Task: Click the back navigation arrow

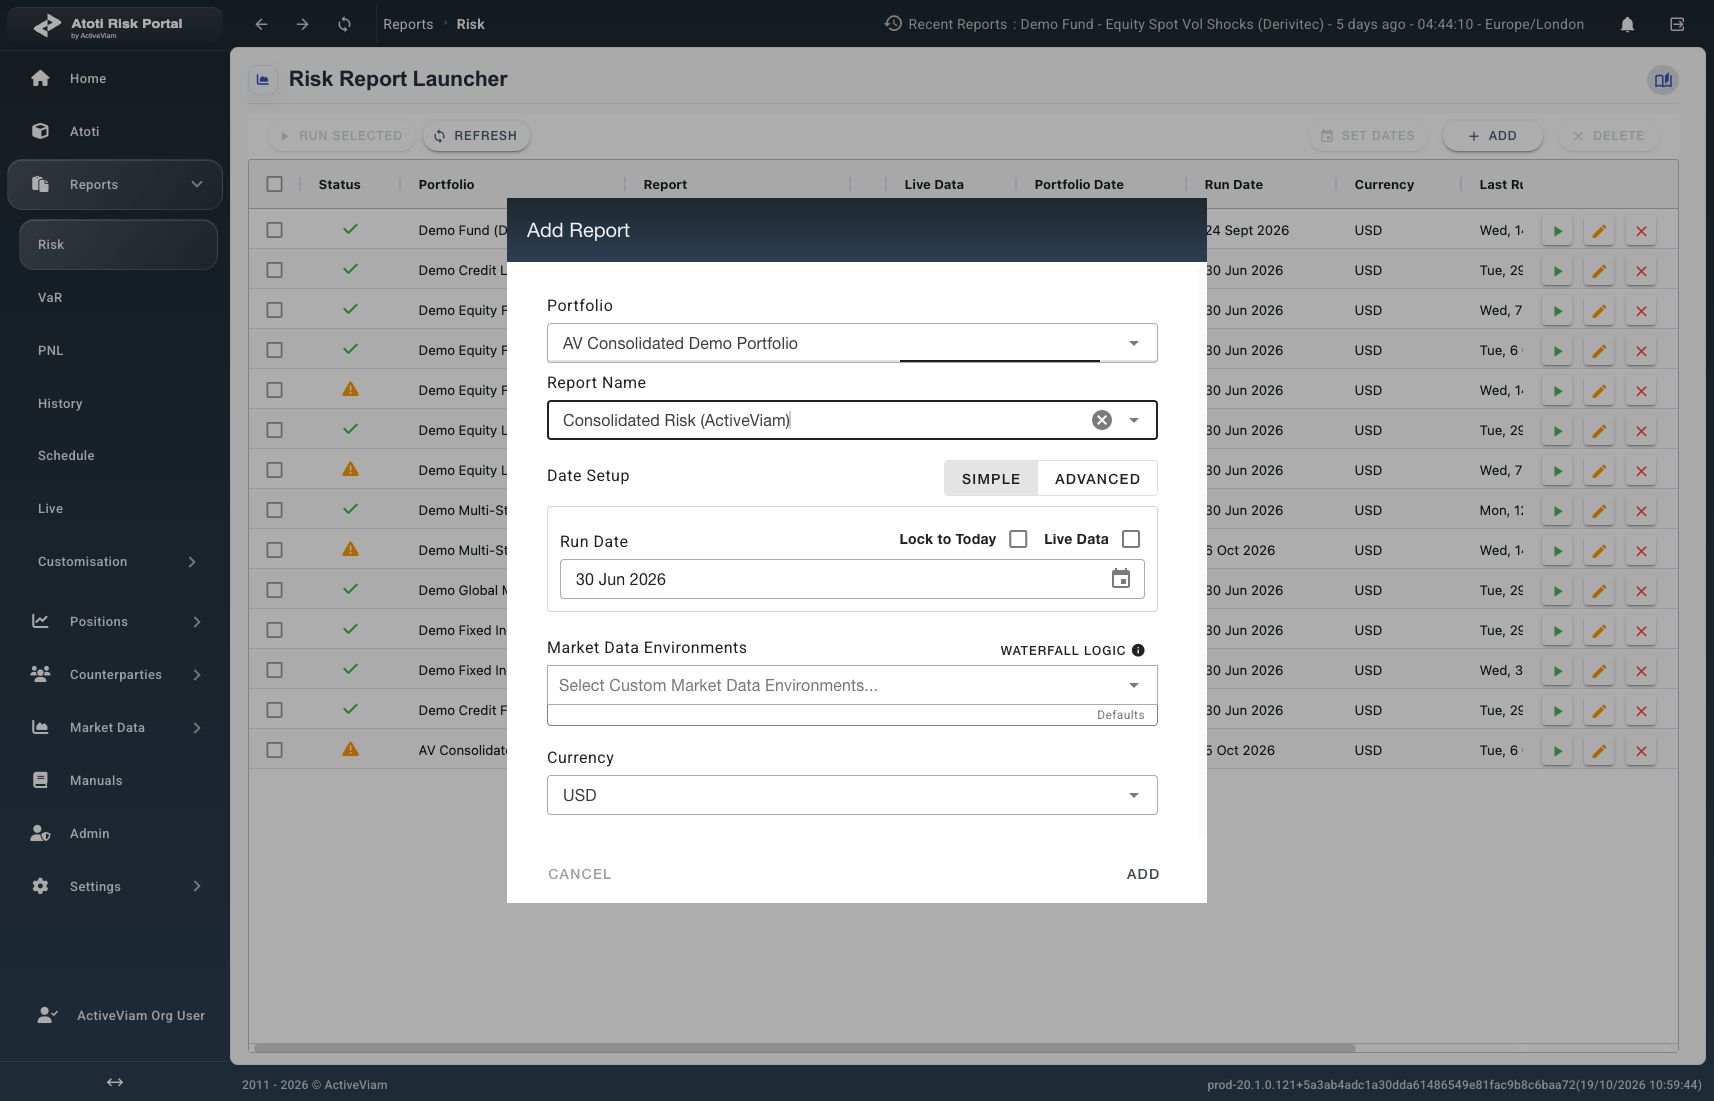Action: coord(261,24)
